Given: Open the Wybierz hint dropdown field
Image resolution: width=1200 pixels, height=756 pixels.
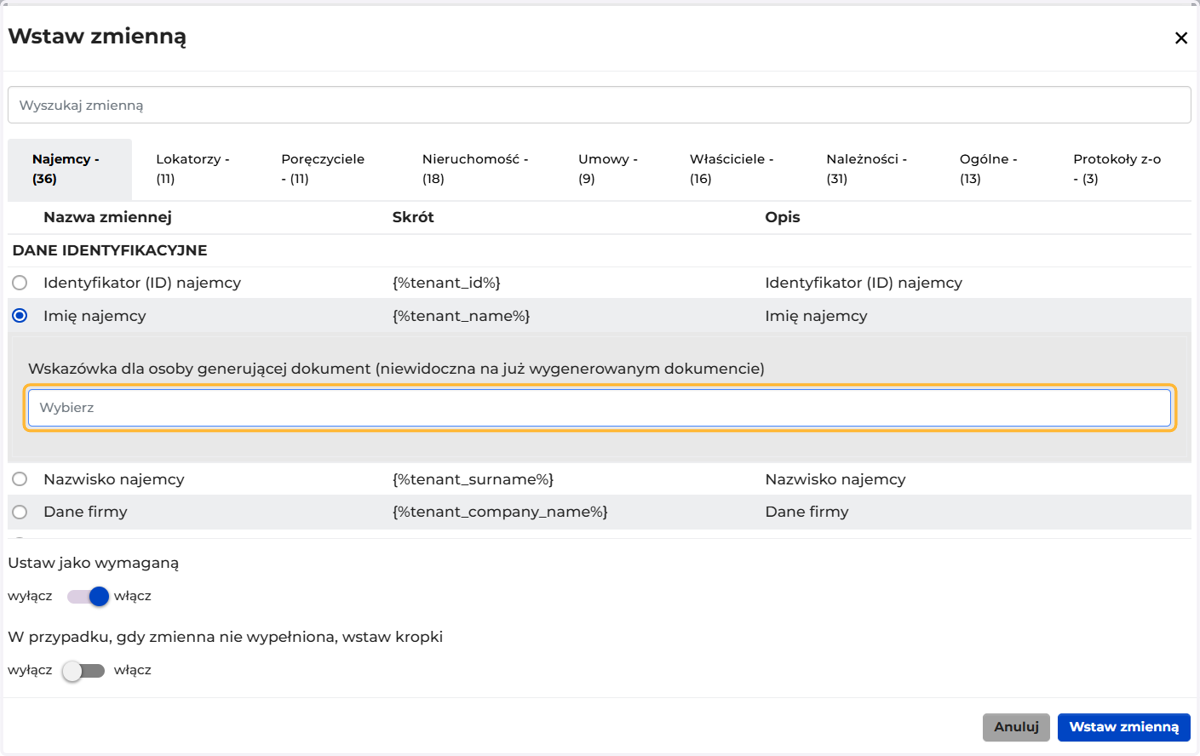Looking at the screenshot, I should [x=599, y=408].
